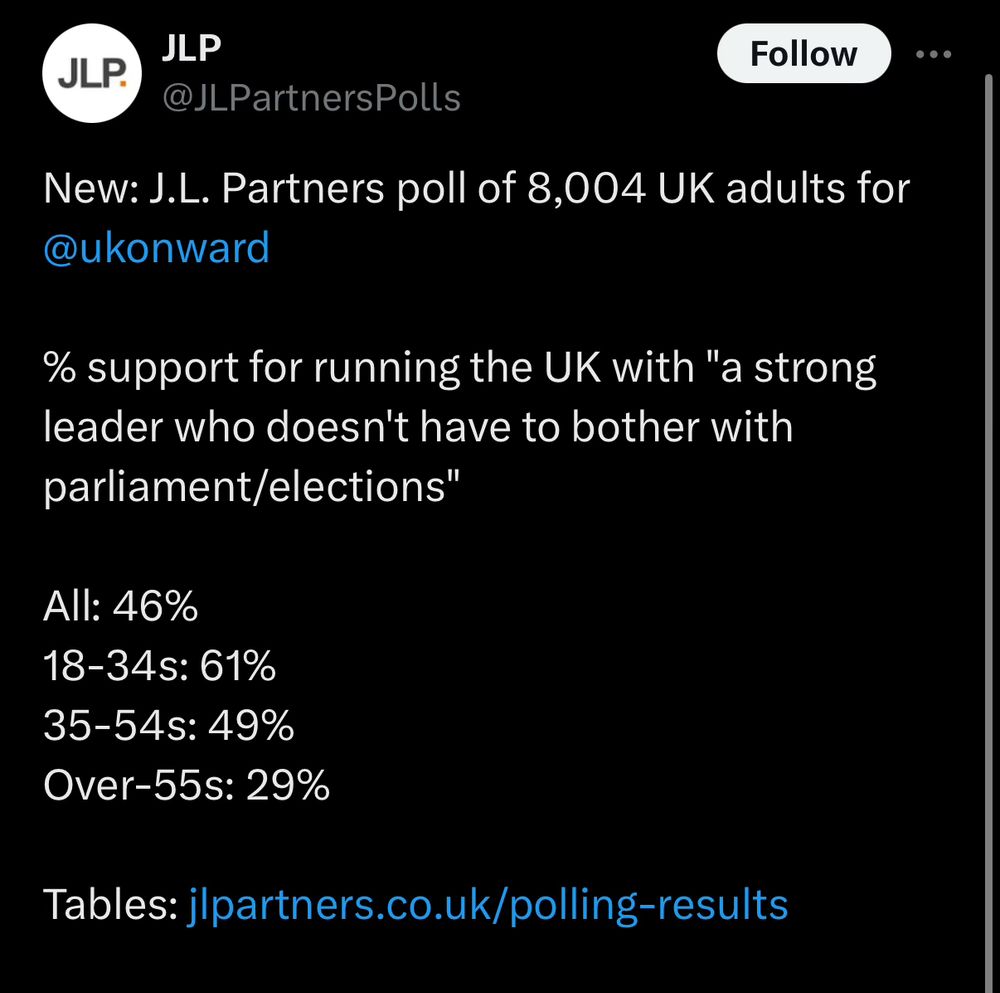
Task: Open the JLP display name
Action: pos(191,48)
